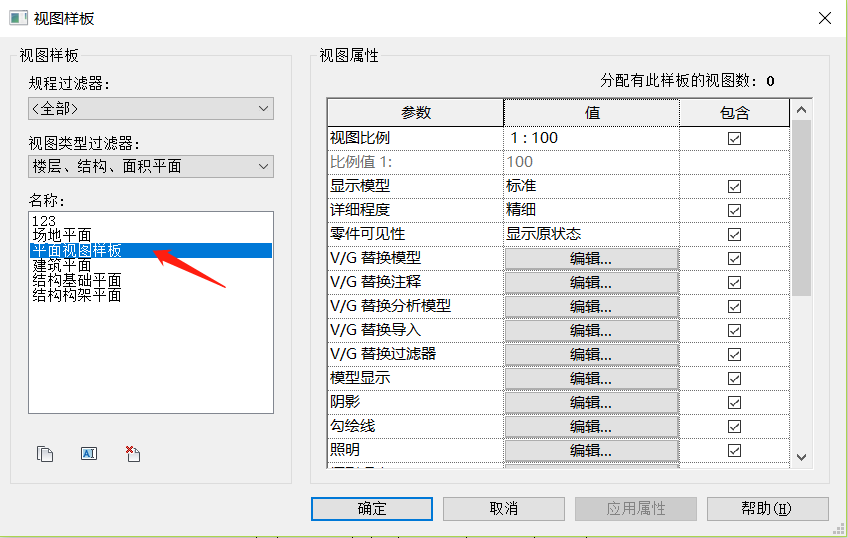848x538 pixels.
Task: Click the scrollbar down arrow in properties table
Action: pos(801,456)
